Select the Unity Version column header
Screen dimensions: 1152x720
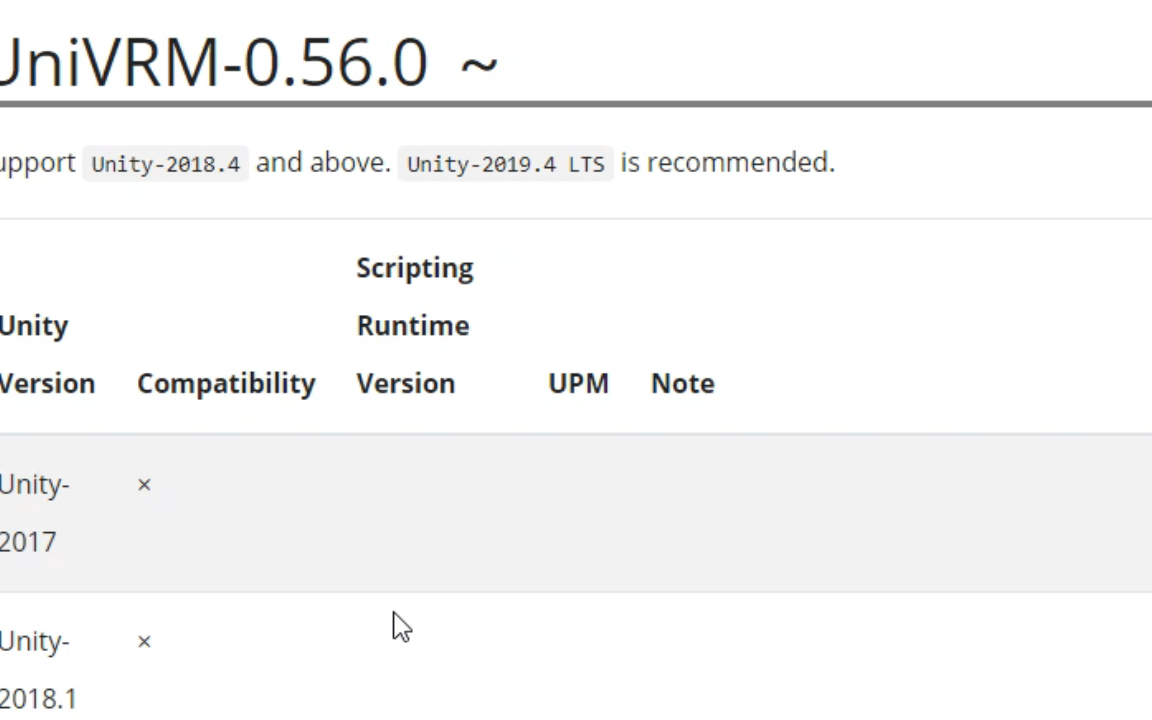click(x=46, y=355)
